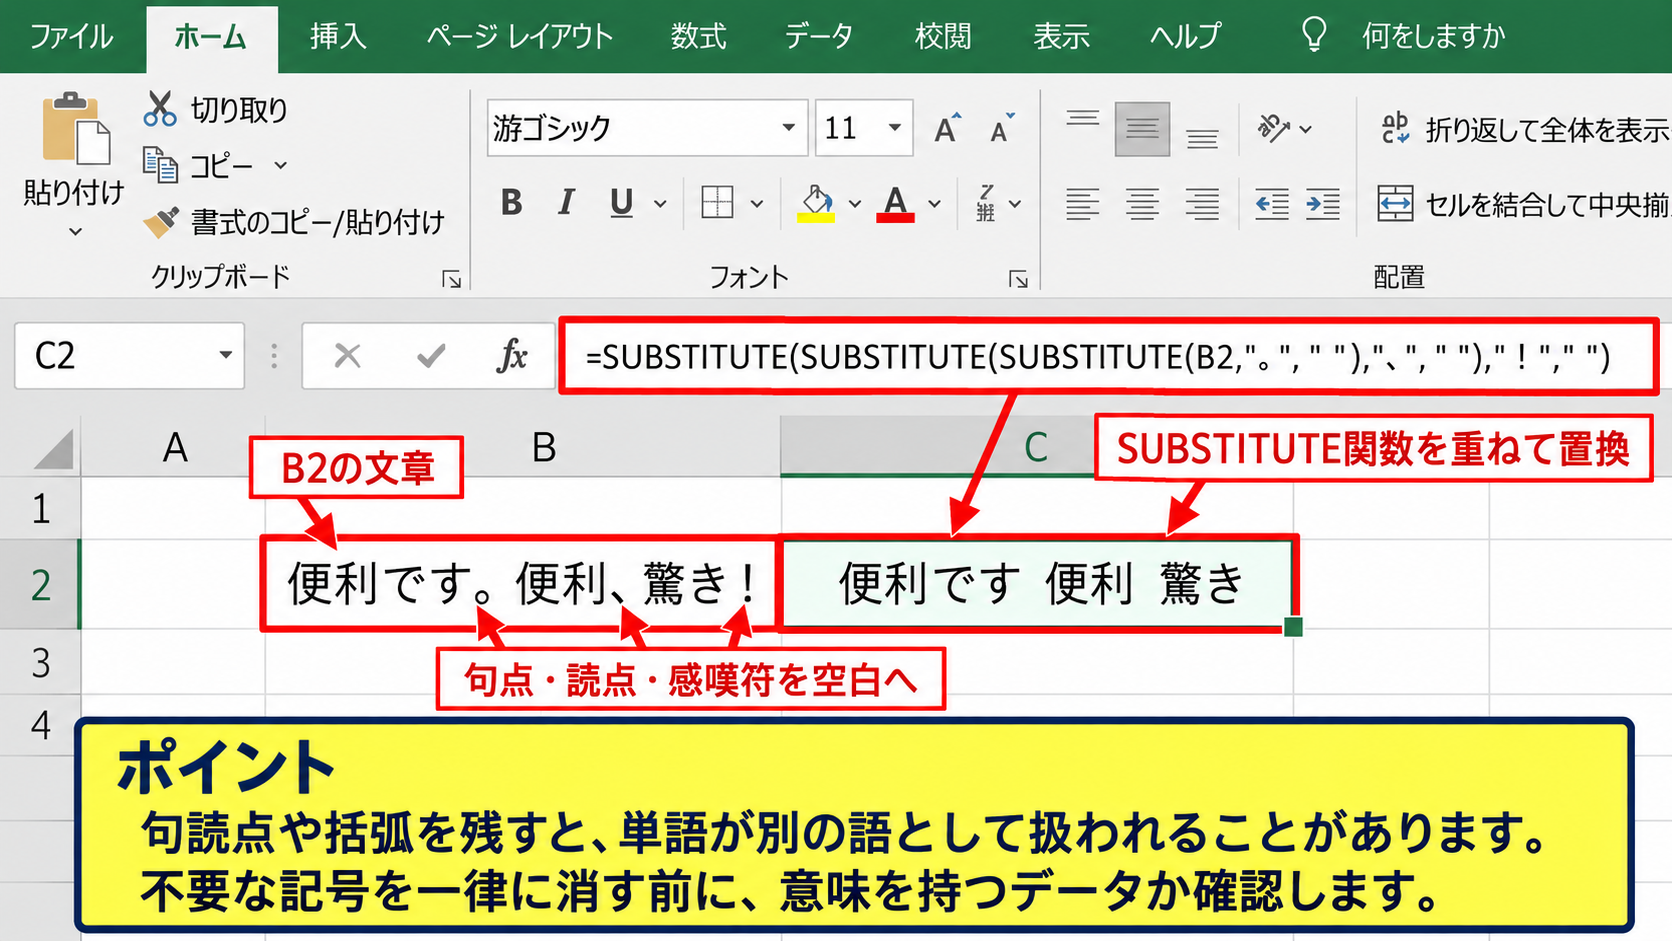This screenshot has height=941, width=1672.
Task: Click the Cut (切り取り) scissors icon
Action: coord(160,109)
